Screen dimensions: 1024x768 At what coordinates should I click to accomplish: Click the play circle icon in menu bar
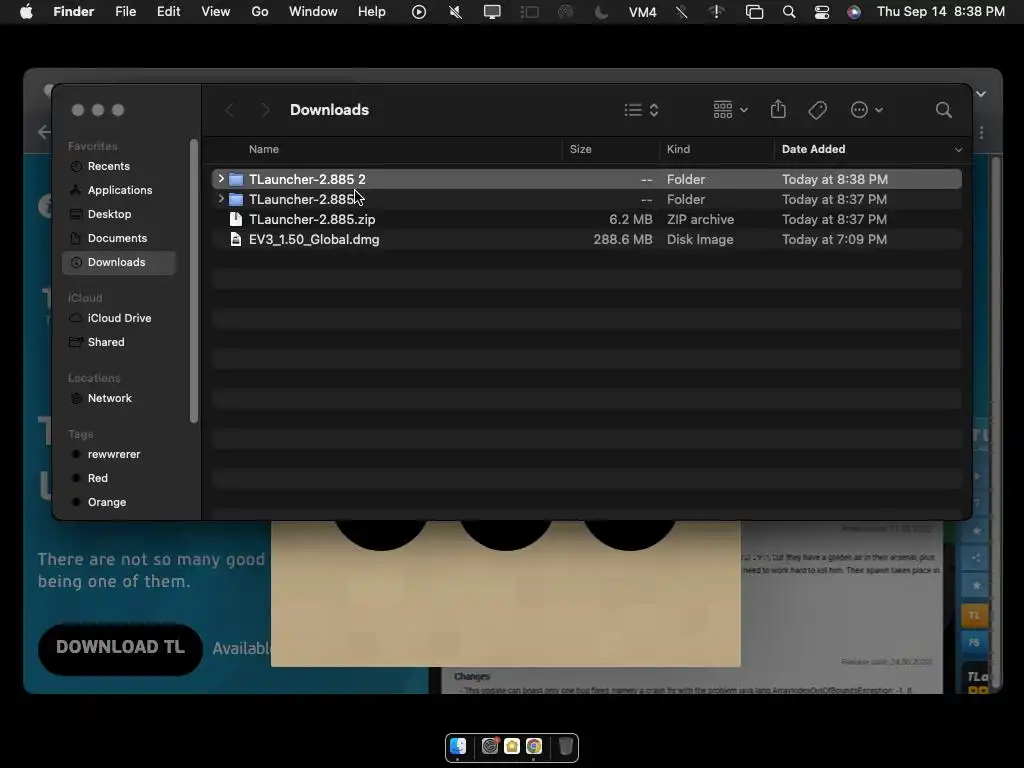[419, 12]
